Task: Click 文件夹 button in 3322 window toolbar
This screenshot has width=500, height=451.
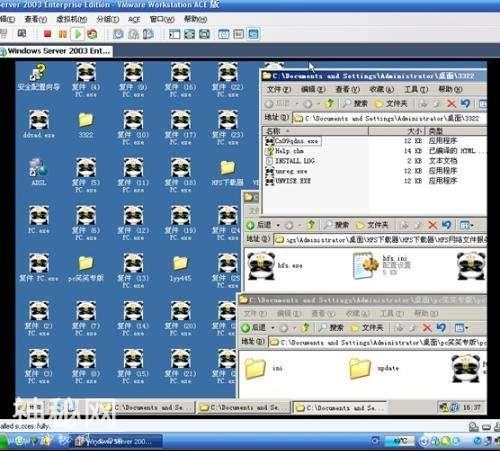Action: 391,104
